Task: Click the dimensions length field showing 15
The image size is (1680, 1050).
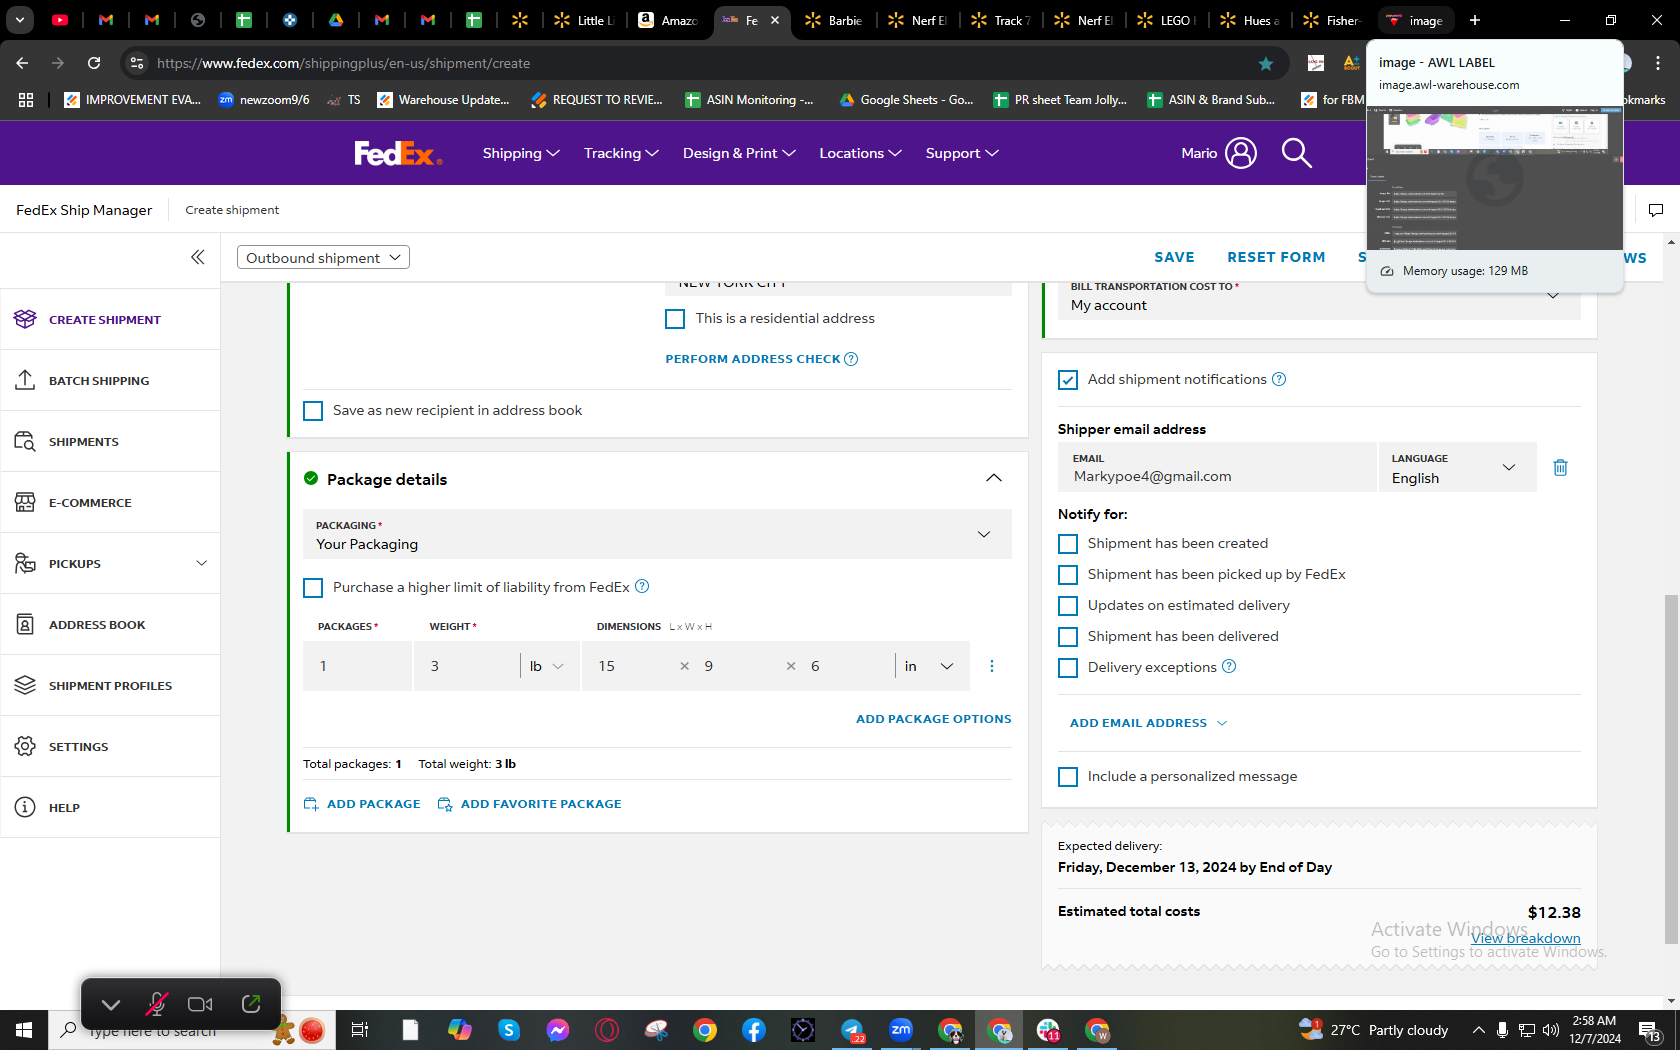Action: [628, 666]
